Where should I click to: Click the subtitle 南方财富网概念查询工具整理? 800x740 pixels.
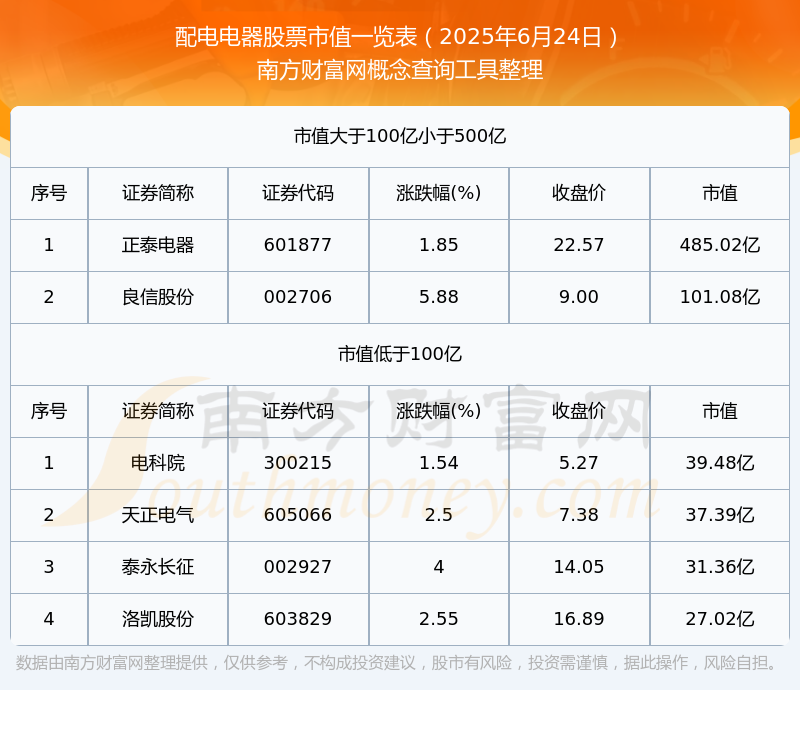[x=399, y=70]
